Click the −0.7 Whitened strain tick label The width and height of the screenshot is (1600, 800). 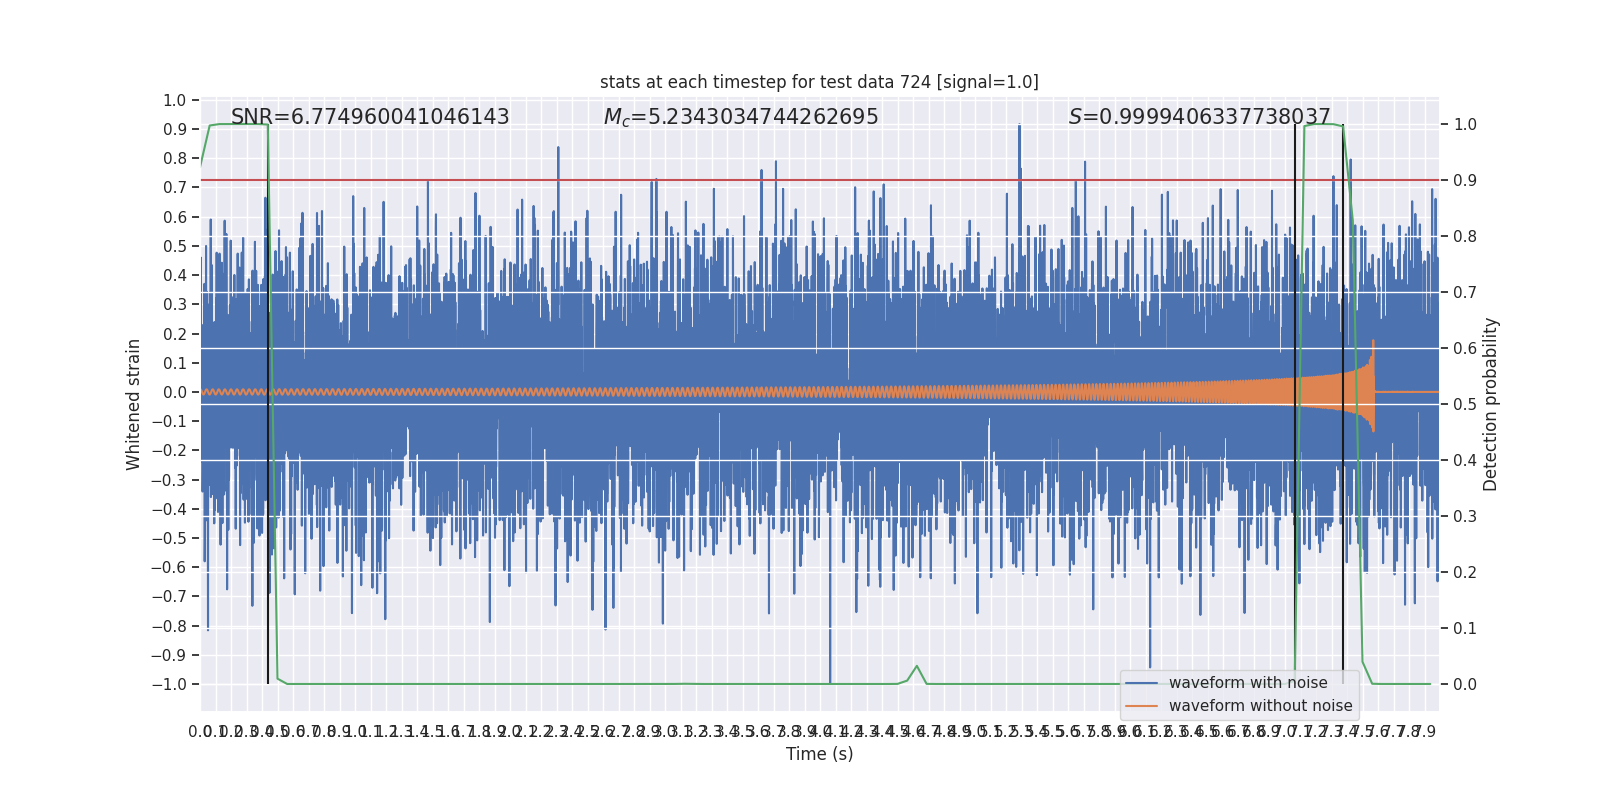pyautogui.click(x=169, y=597)
